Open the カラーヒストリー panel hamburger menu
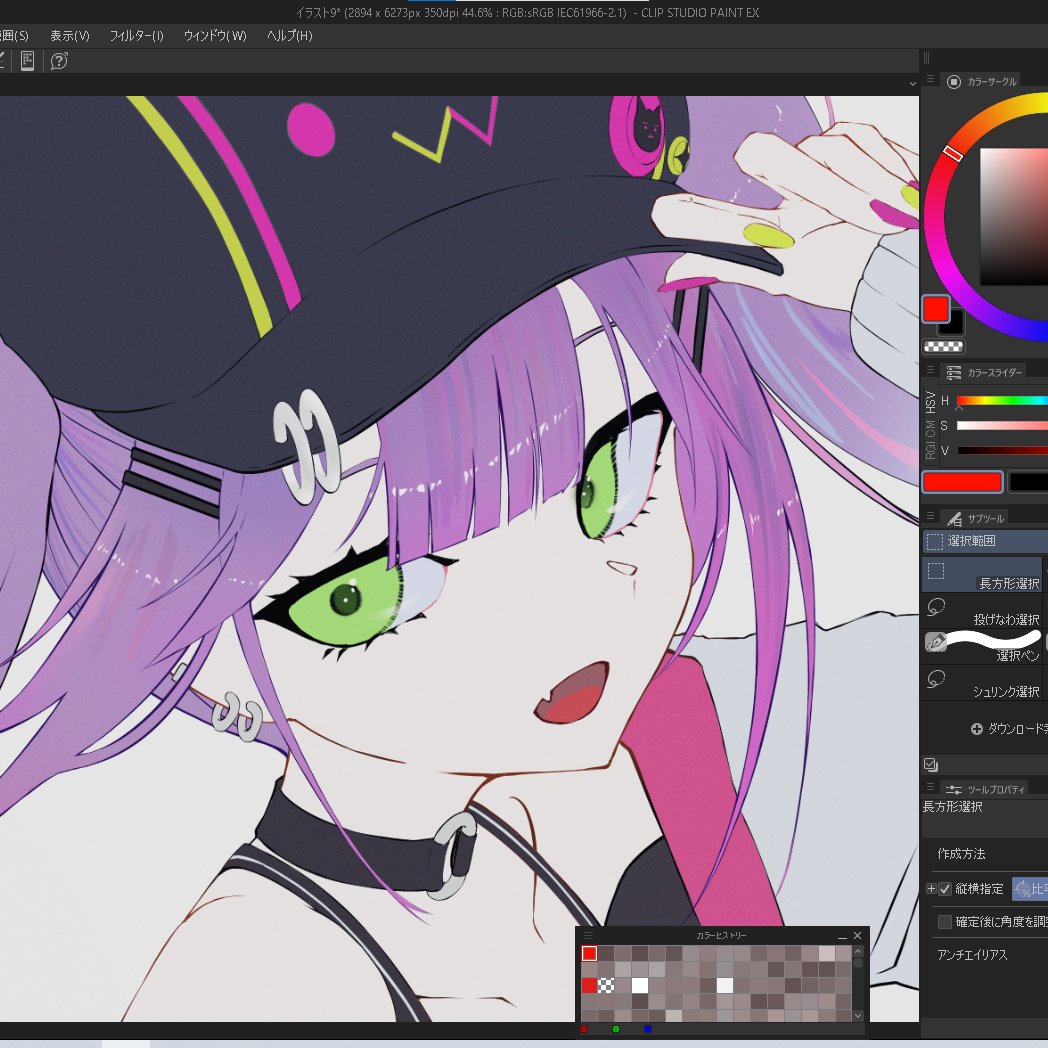This screenshot has width=1048, height=1048. pyautogui.click(x=588, y=935)
